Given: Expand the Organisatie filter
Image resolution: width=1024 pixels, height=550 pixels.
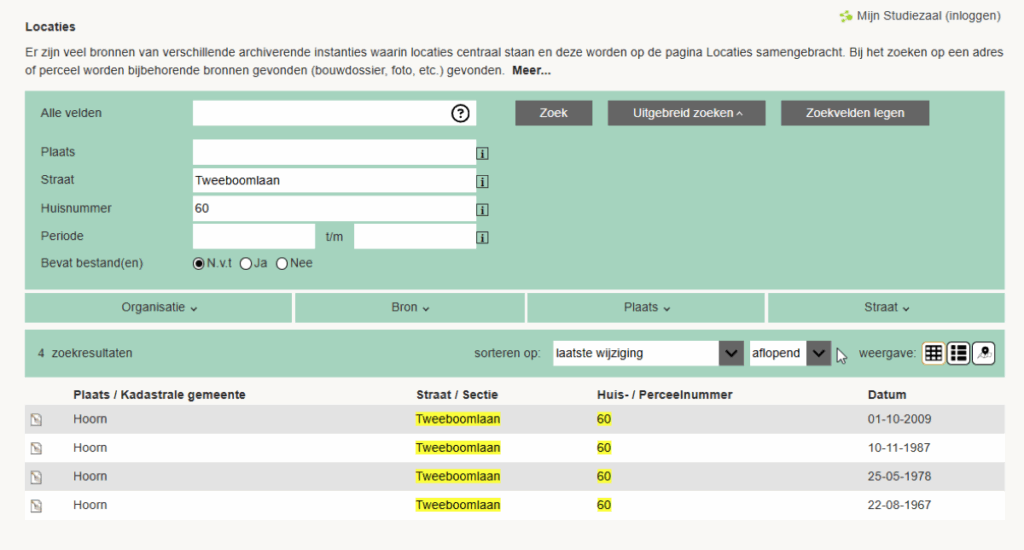Looking at the screenshot, I should tap(159, 307).
